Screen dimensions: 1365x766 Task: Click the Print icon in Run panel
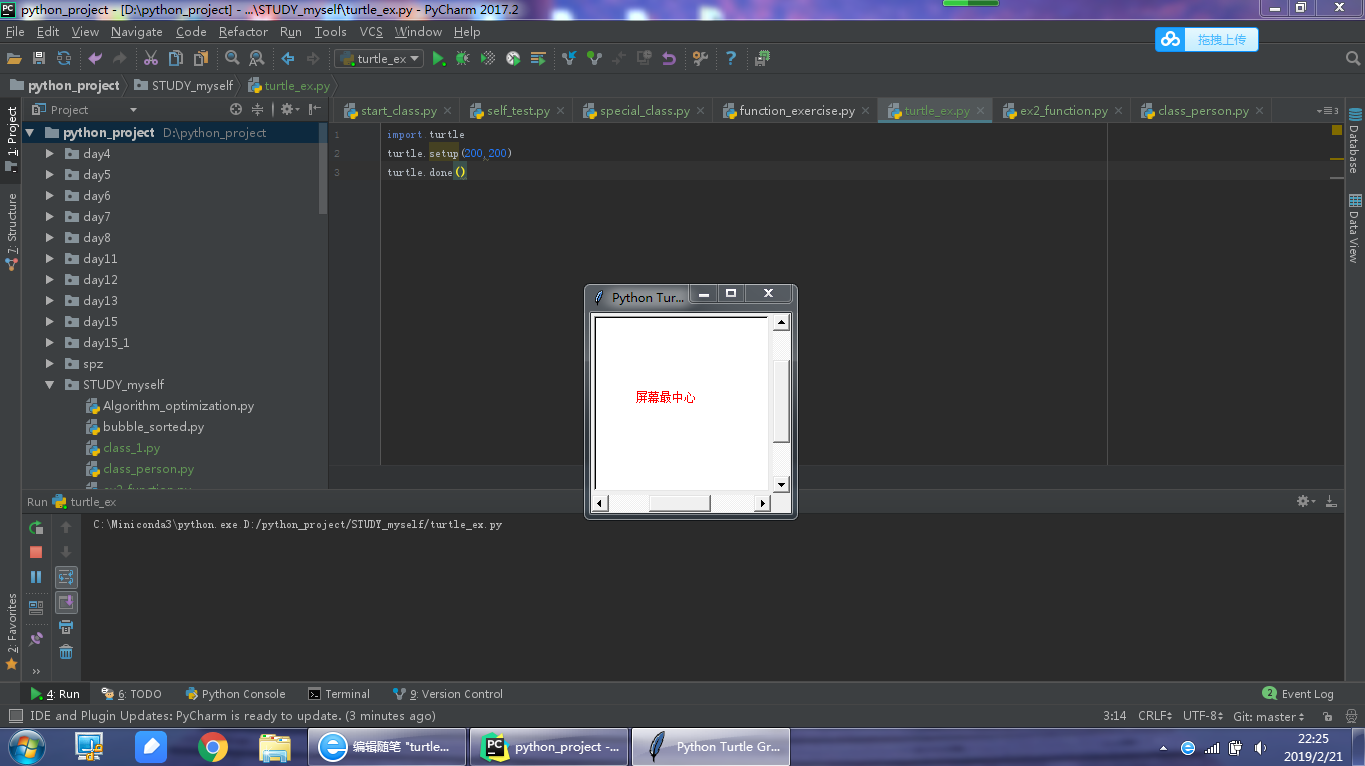point(66,627)
